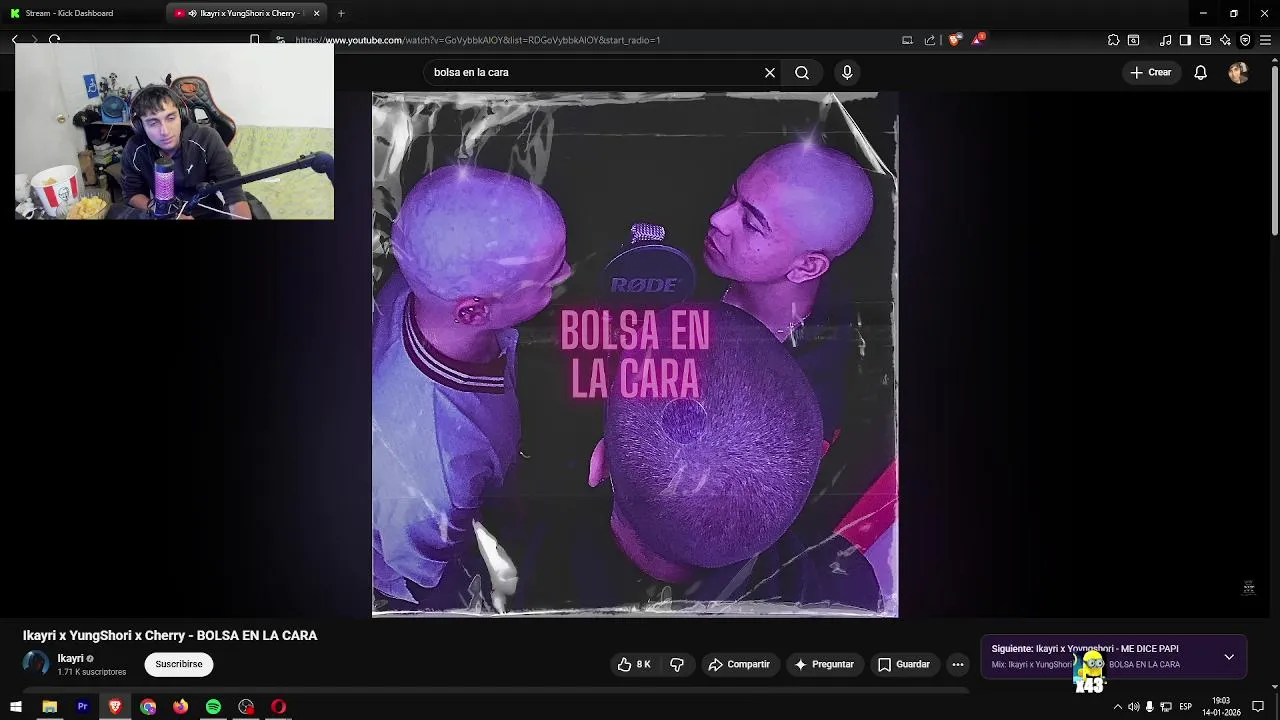The width and height of the screenshot is (1280, 720).
Task: Click the BOLSA EN LA CARA video player
Action: point(635,355)
